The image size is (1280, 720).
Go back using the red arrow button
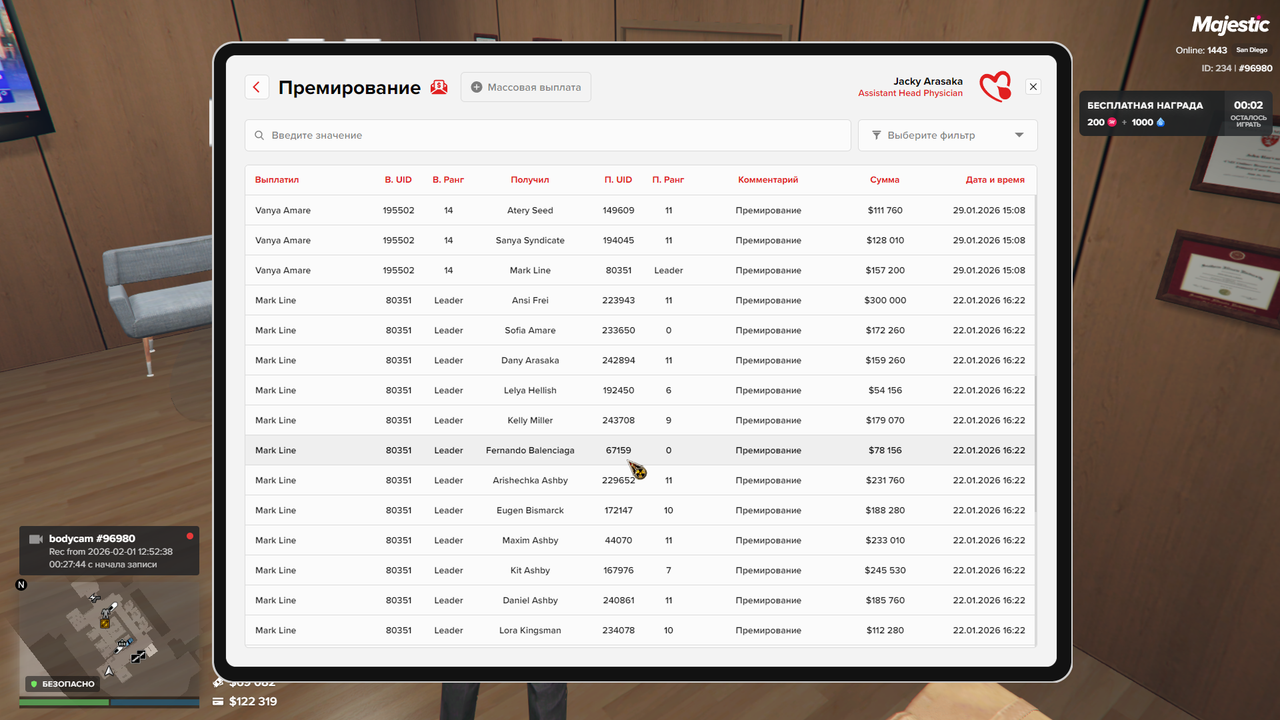click(x=257, y=87)
